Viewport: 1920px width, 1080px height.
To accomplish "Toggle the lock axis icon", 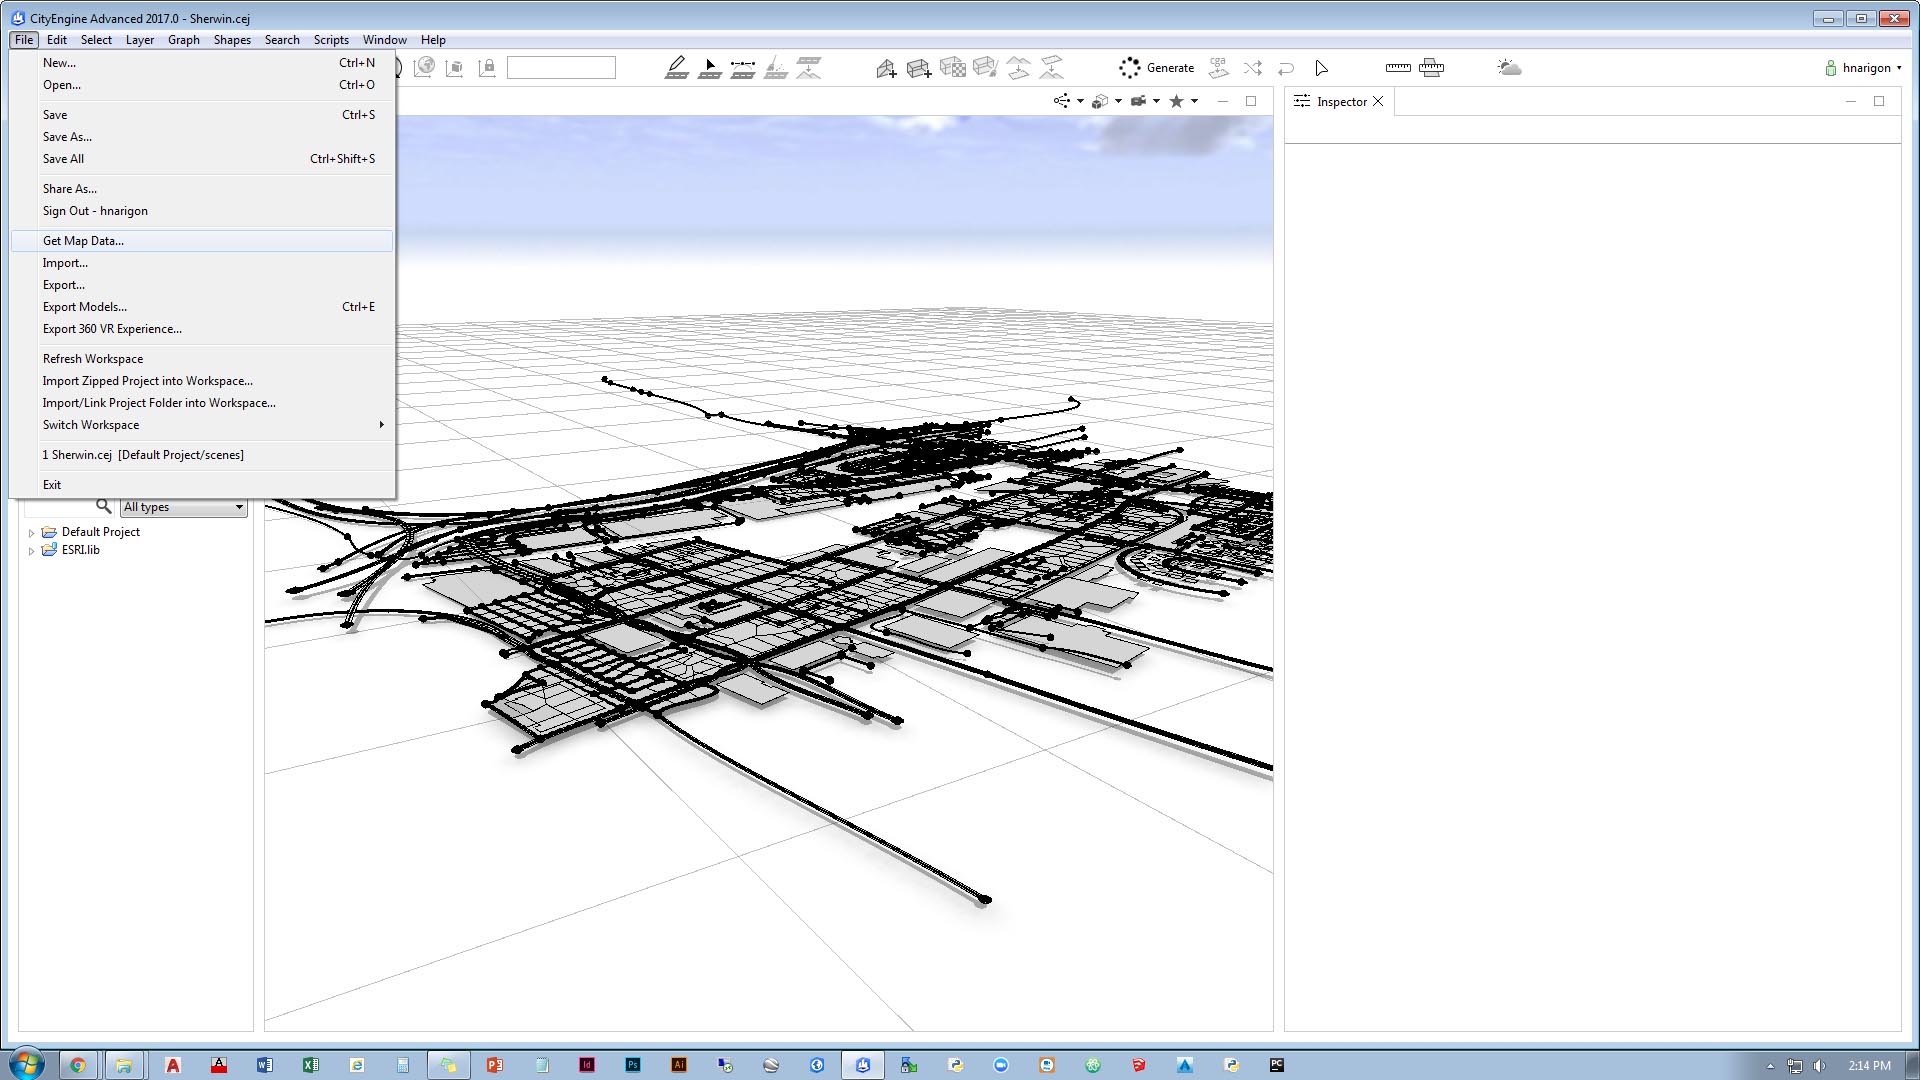I will coord(487,68).
